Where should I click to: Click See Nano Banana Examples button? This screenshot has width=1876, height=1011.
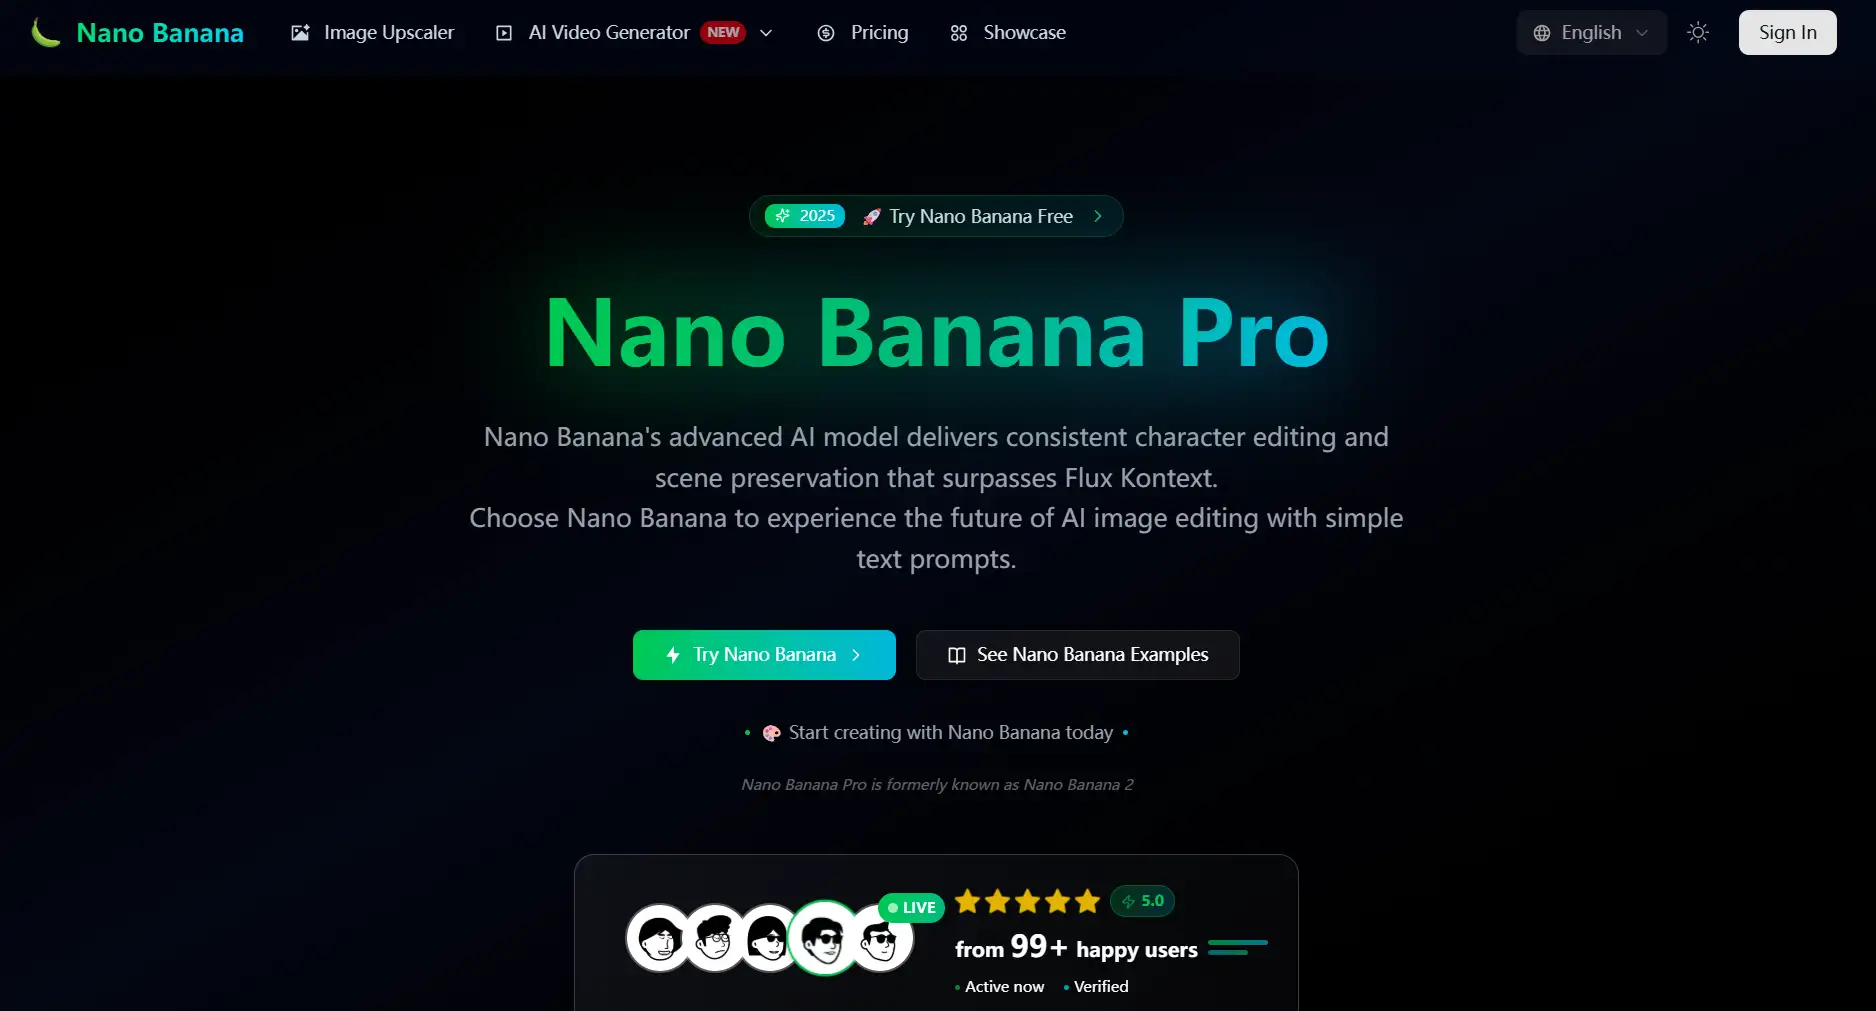coord(1077,655)
